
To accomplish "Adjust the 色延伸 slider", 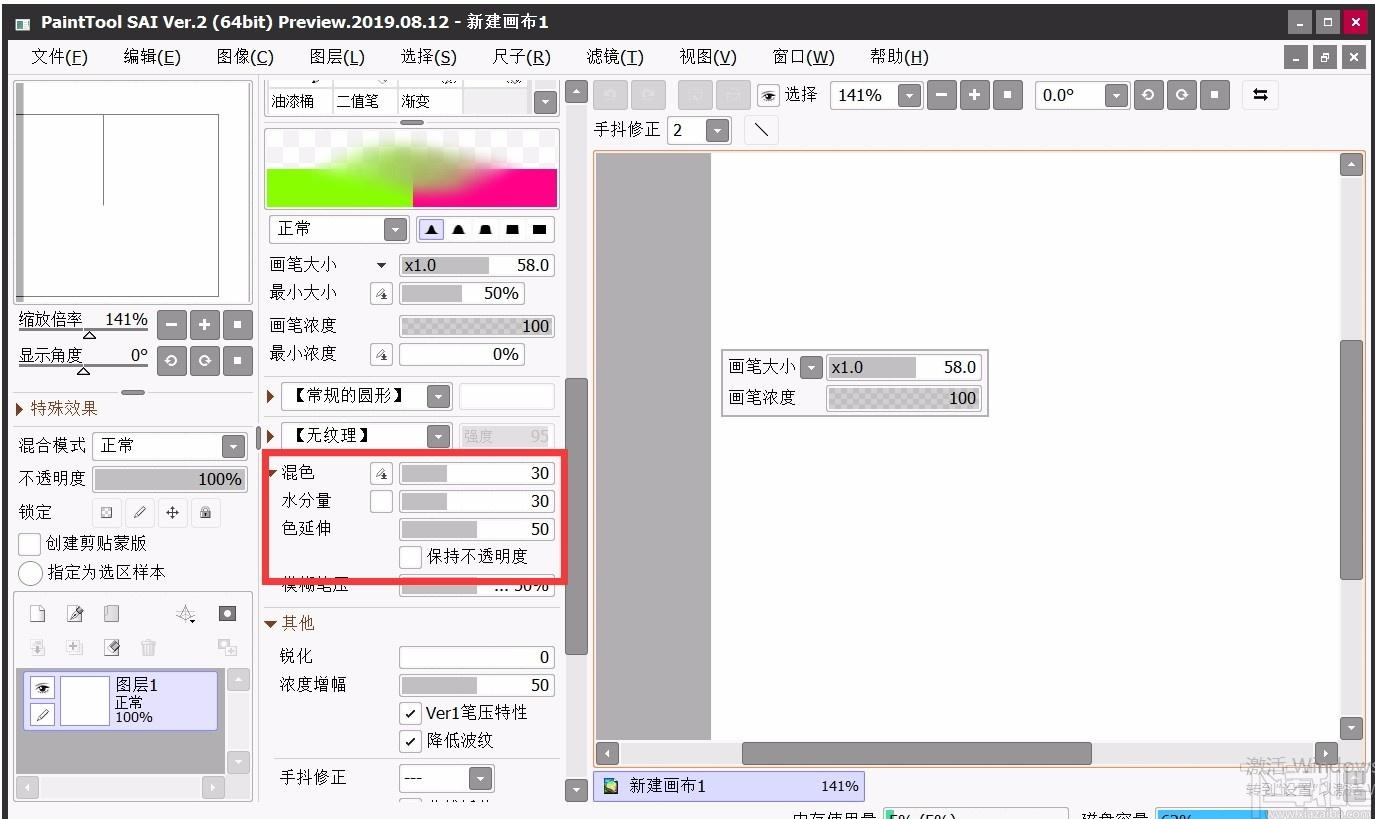I will [x=477, y=529].
